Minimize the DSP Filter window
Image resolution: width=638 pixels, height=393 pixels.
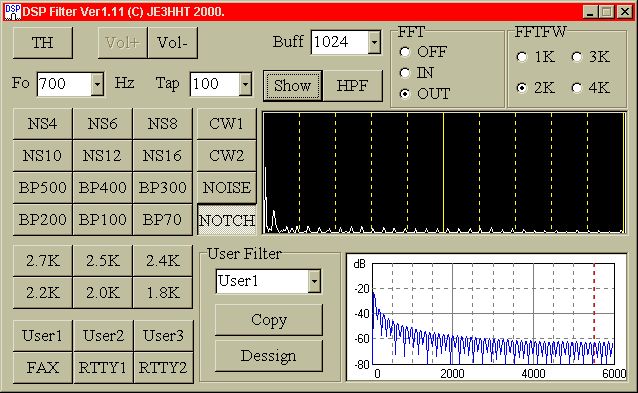click(590, 12)
